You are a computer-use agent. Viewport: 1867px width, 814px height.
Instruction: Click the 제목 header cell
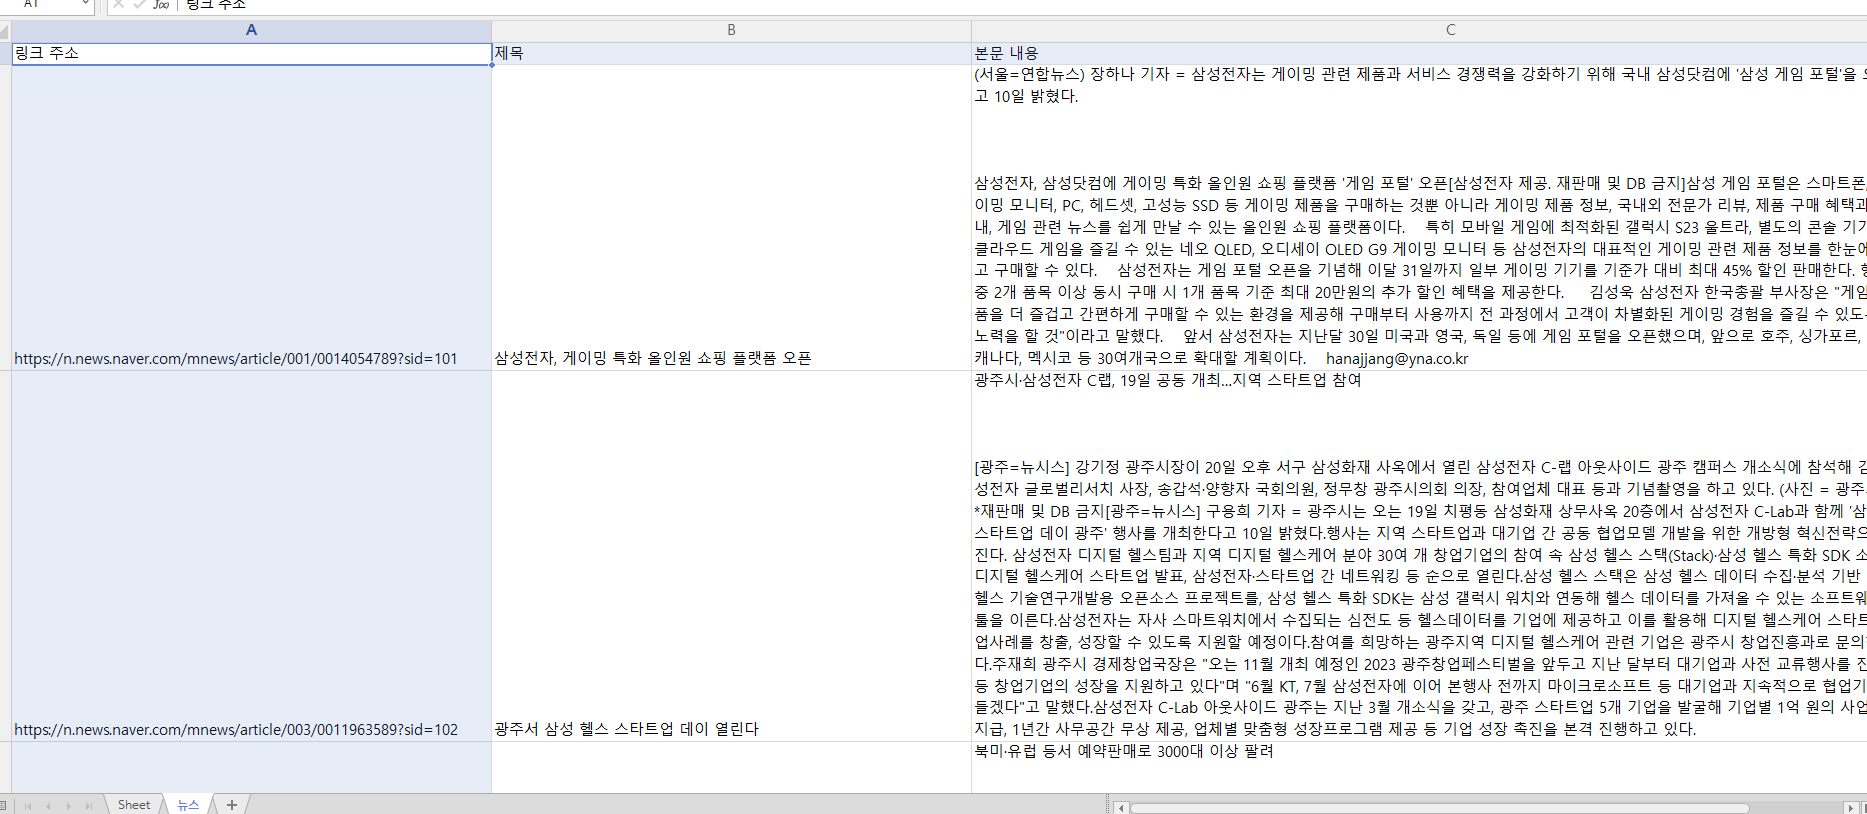[x=731, y=54]
